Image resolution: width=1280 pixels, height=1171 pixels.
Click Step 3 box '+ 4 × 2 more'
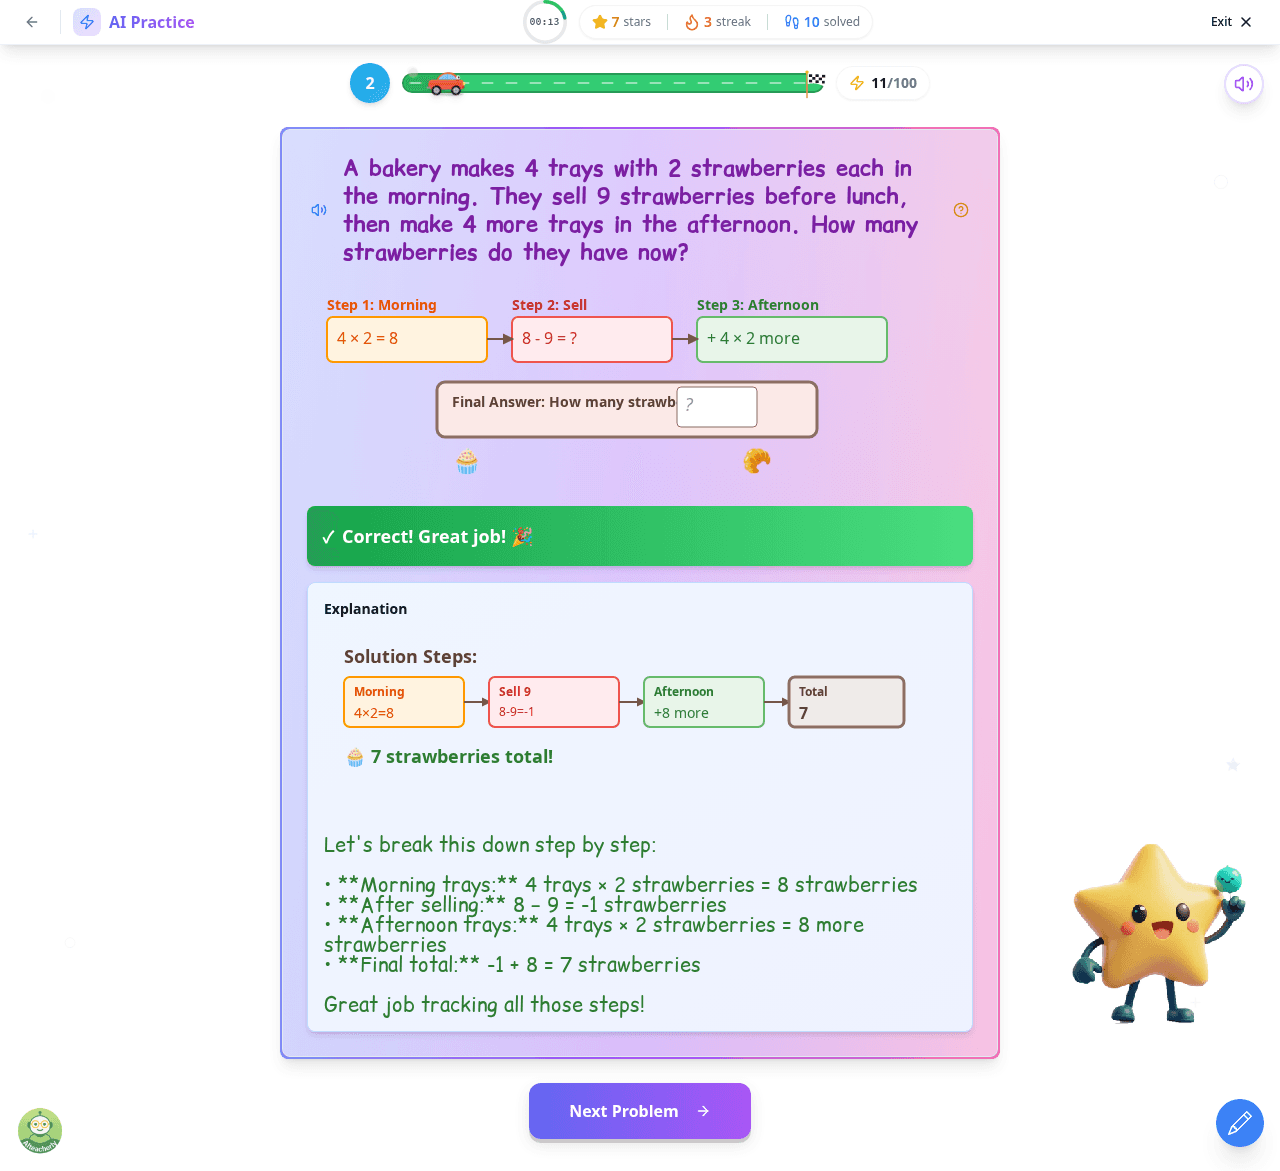point(792,339)
